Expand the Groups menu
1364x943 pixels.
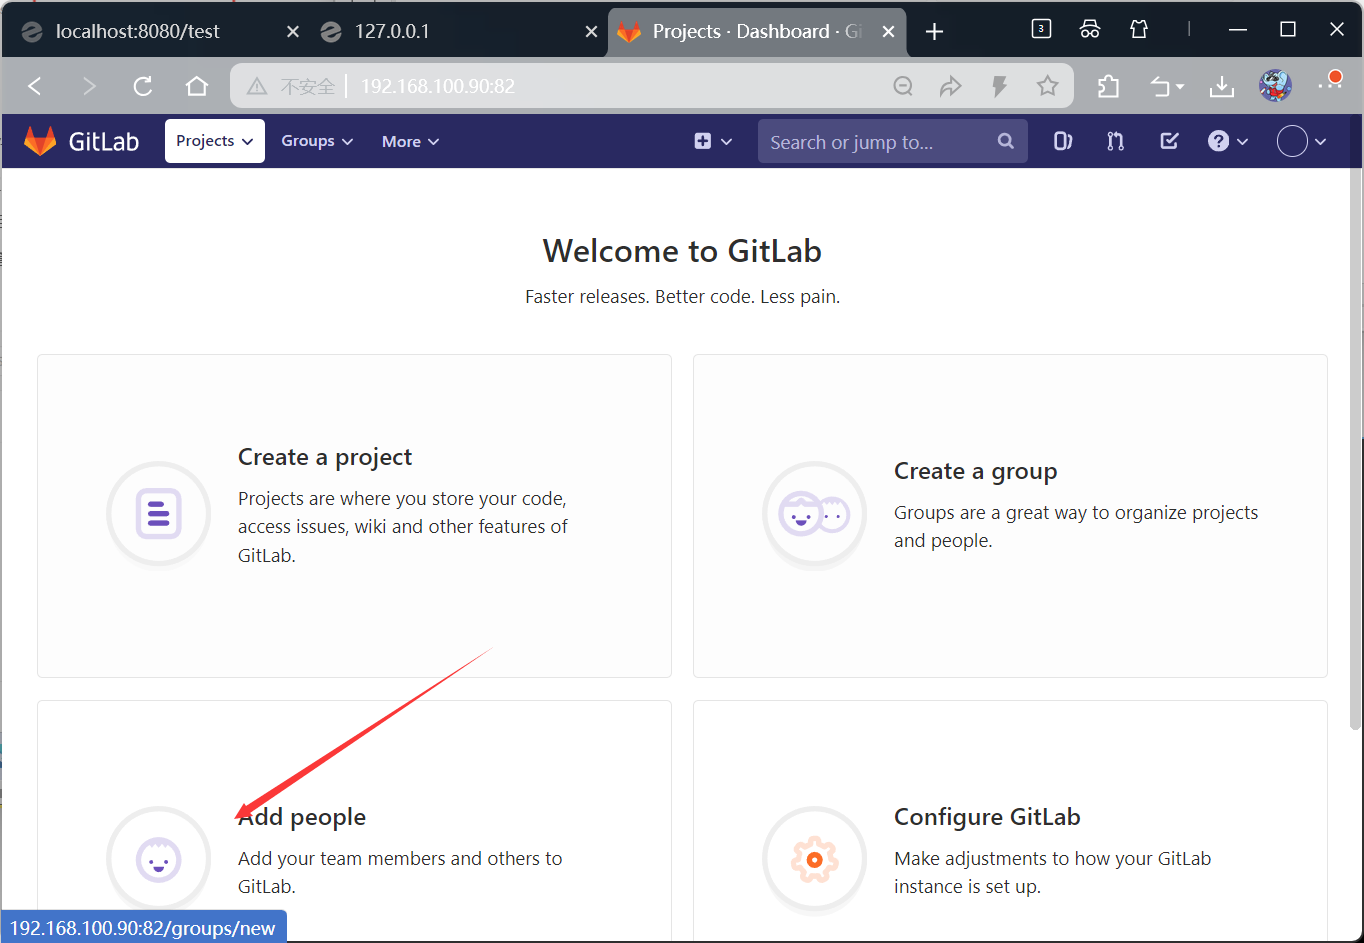click(x=317, y=141)
